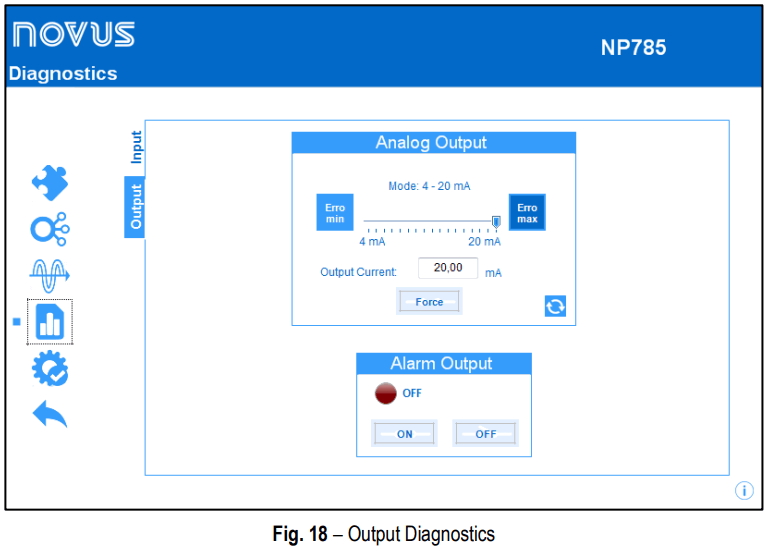The image size is (767, 551).
Task: Click the 'Diagnostics' heading
Action: [63, 74]
